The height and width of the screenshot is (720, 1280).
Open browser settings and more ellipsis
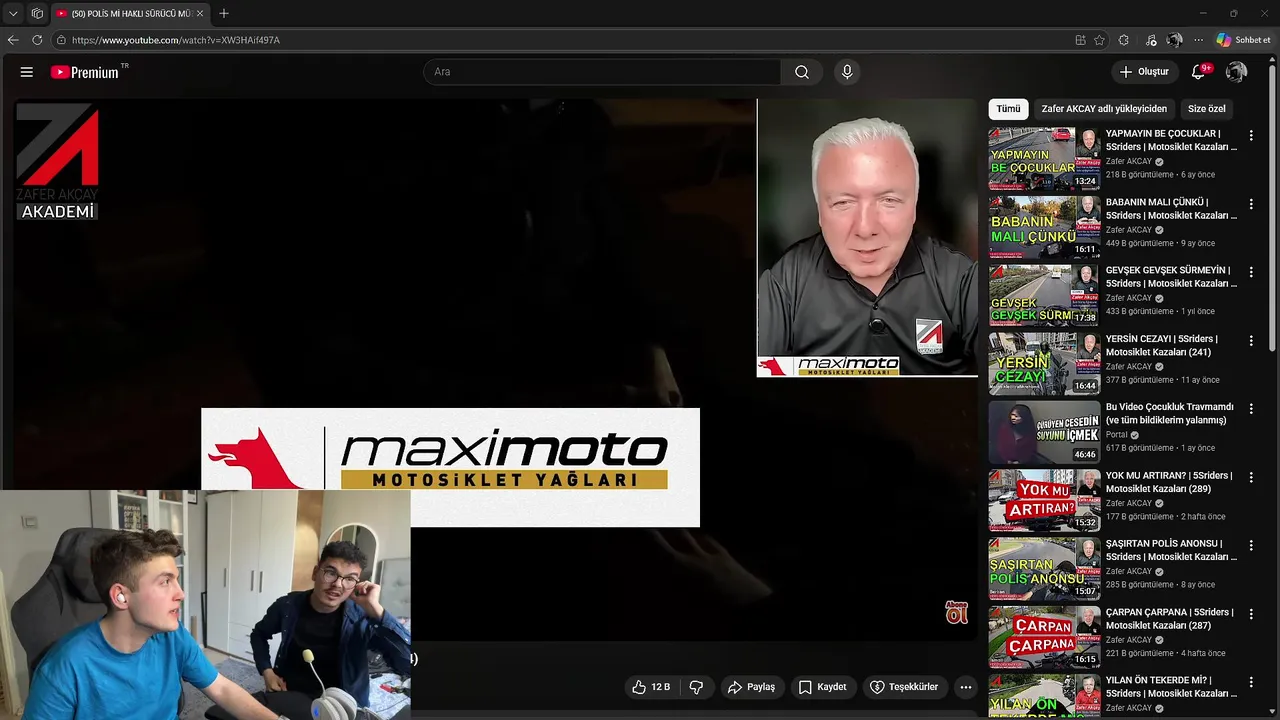(x=1199, y=40)
